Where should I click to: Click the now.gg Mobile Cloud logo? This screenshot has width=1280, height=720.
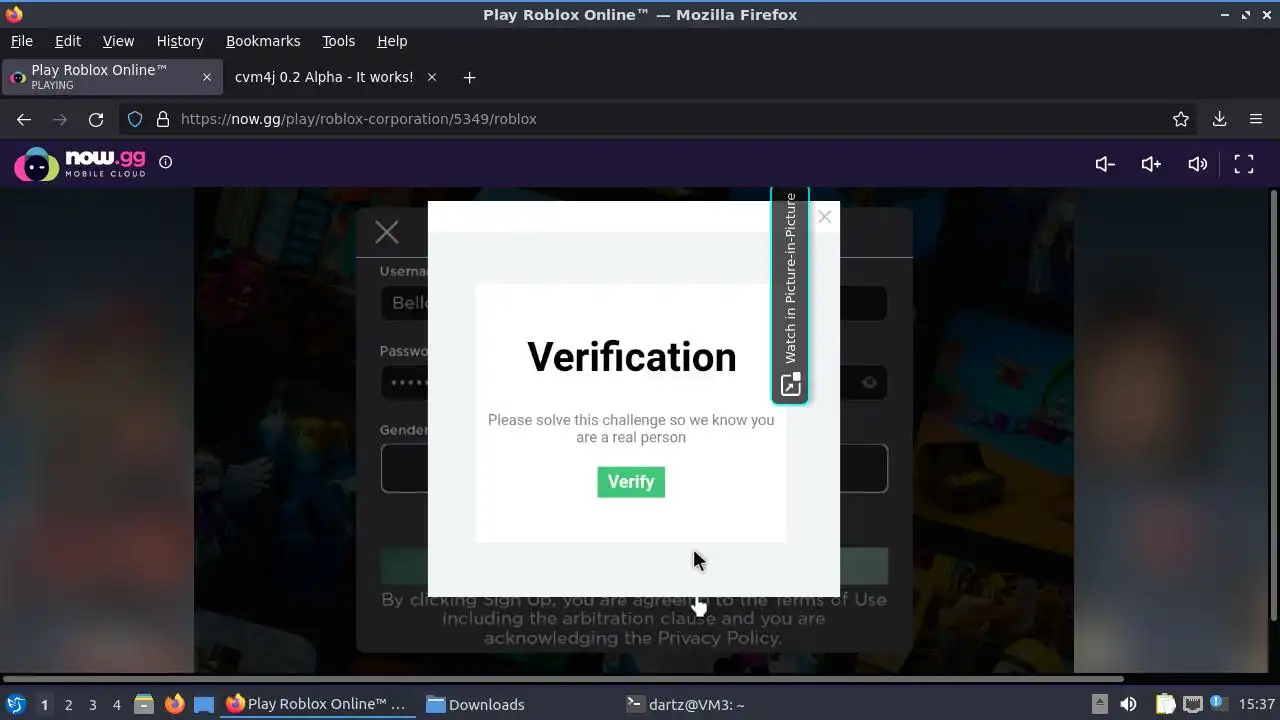pyautogui.click(x=80, y=163)
